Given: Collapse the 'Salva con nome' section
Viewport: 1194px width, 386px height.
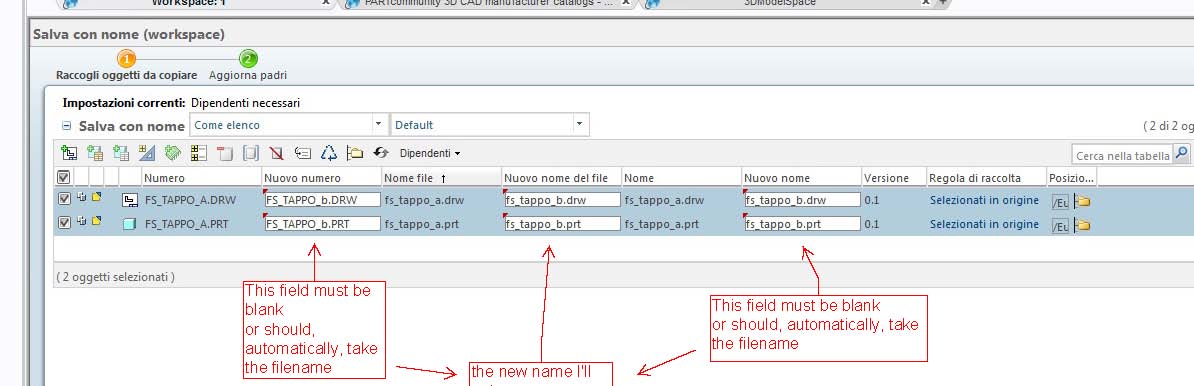Looking at the screenshot, I should [66, 126].
